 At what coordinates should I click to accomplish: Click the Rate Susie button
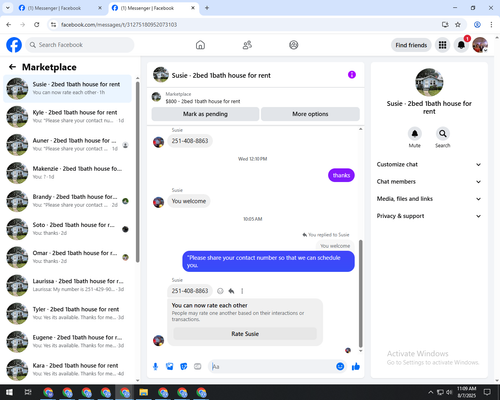[245, 334]
